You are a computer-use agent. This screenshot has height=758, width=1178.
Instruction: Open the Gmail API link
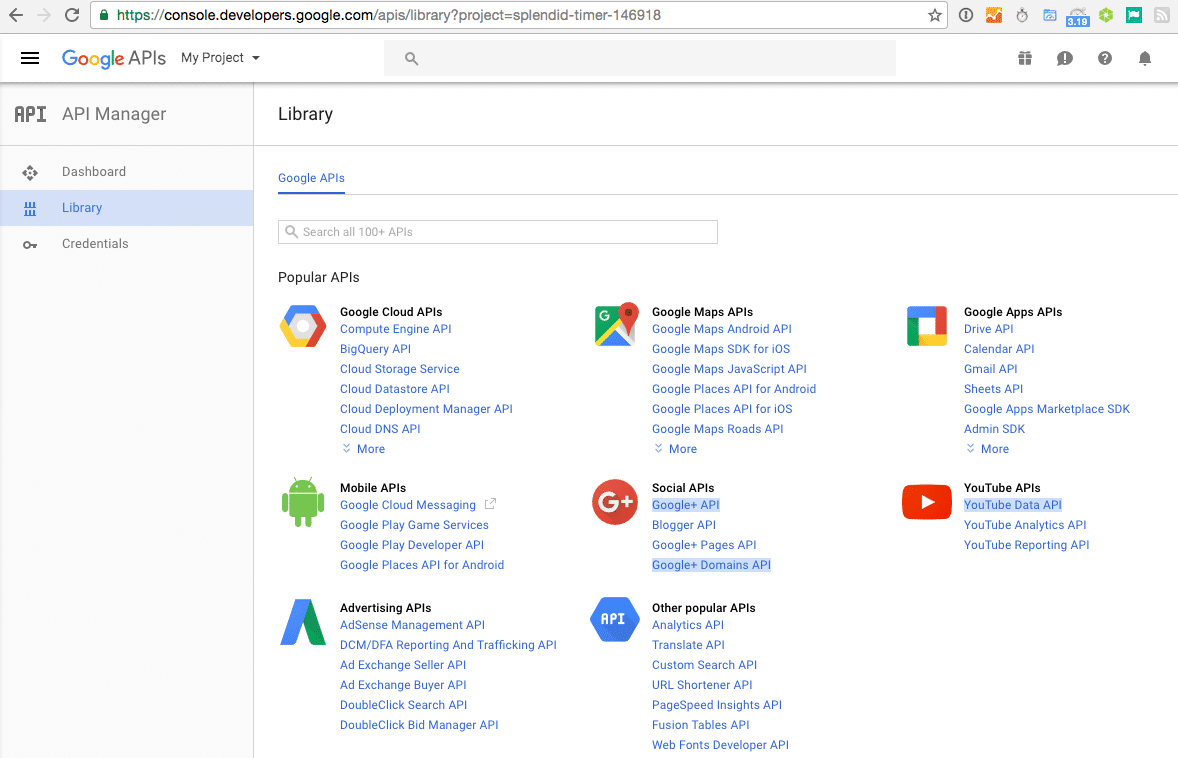[990, 369]
